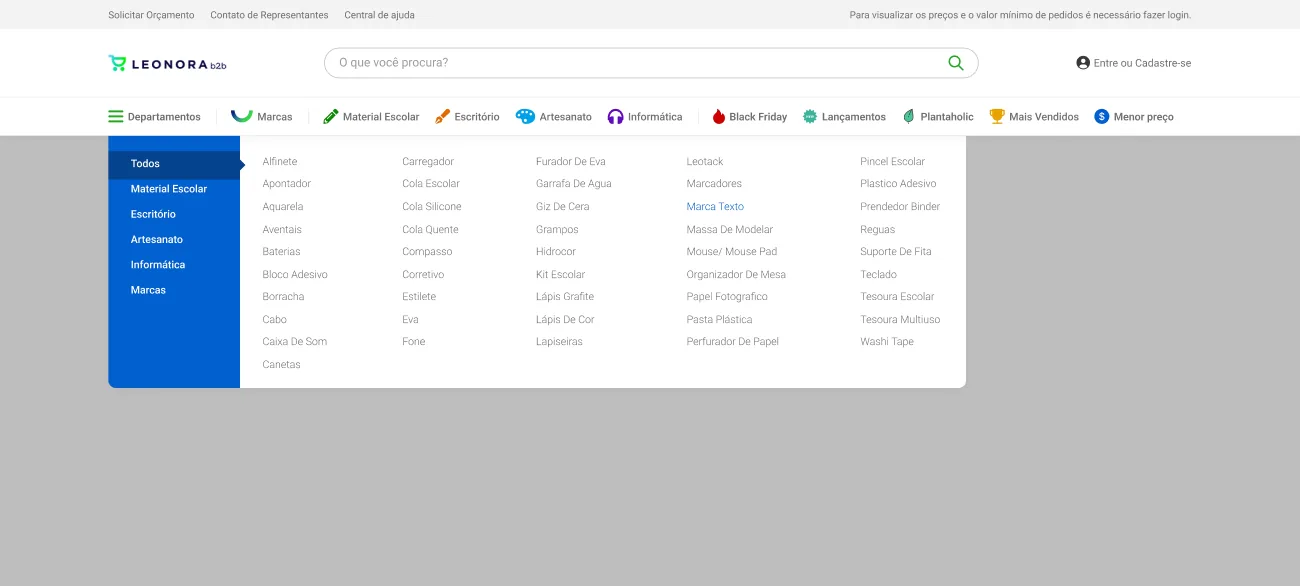Click the Leonora b2b cart logo
The width and height of the screenshot is (1300, 586).
(167, 63)
